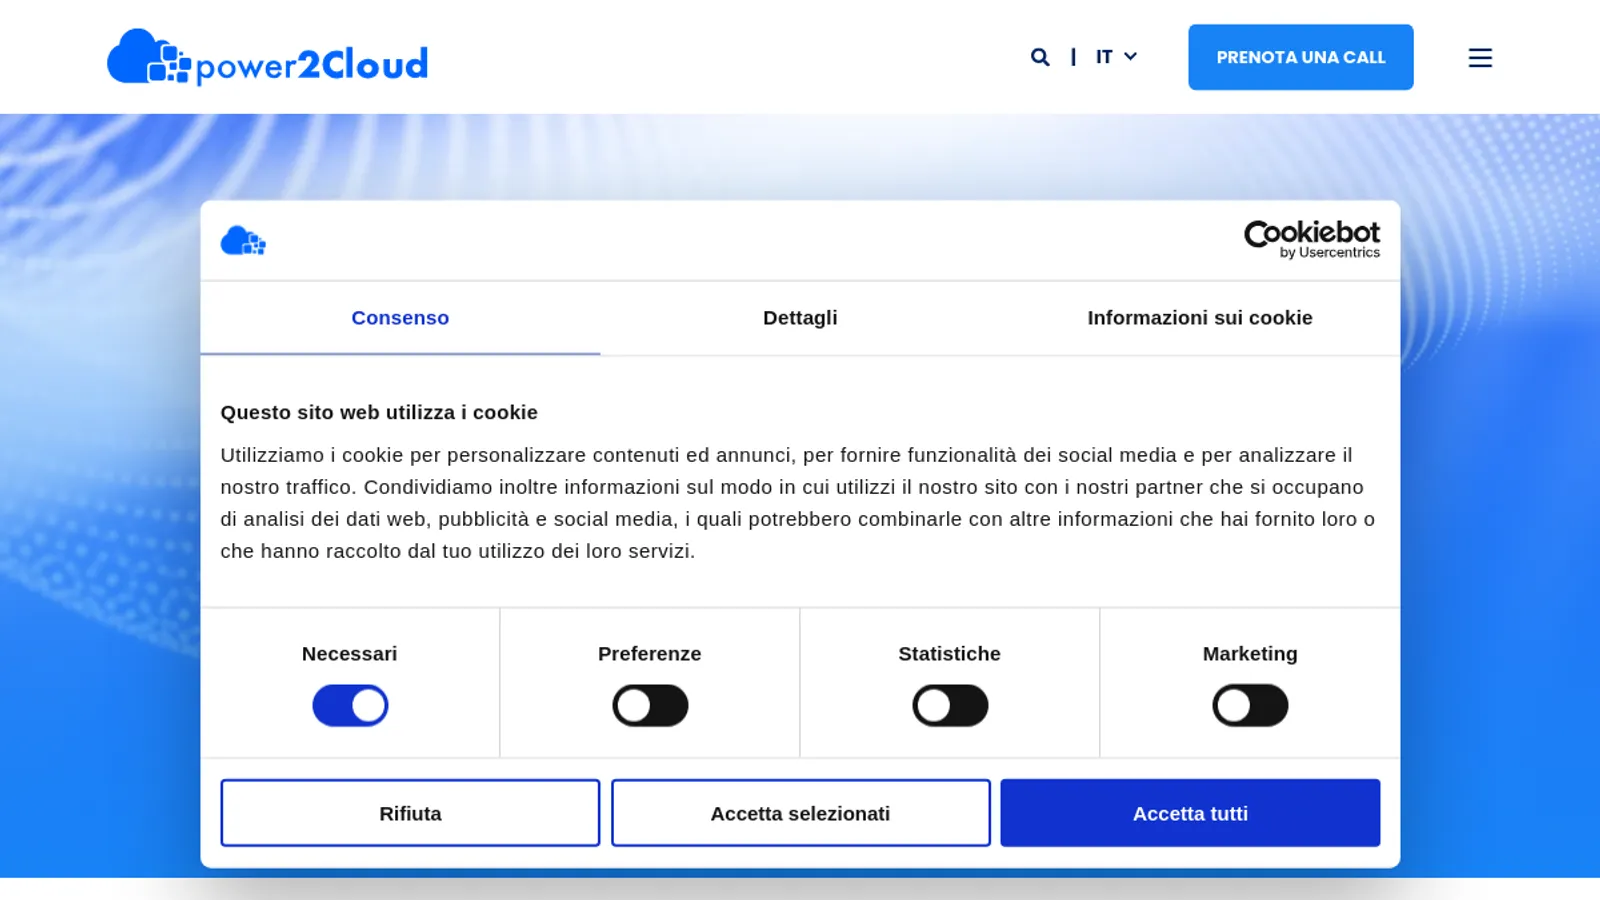Click the heading 'Questo sito web utilizza i cookie'
The width and height of the screenshot is (1600, 900).
pos(379,413)
